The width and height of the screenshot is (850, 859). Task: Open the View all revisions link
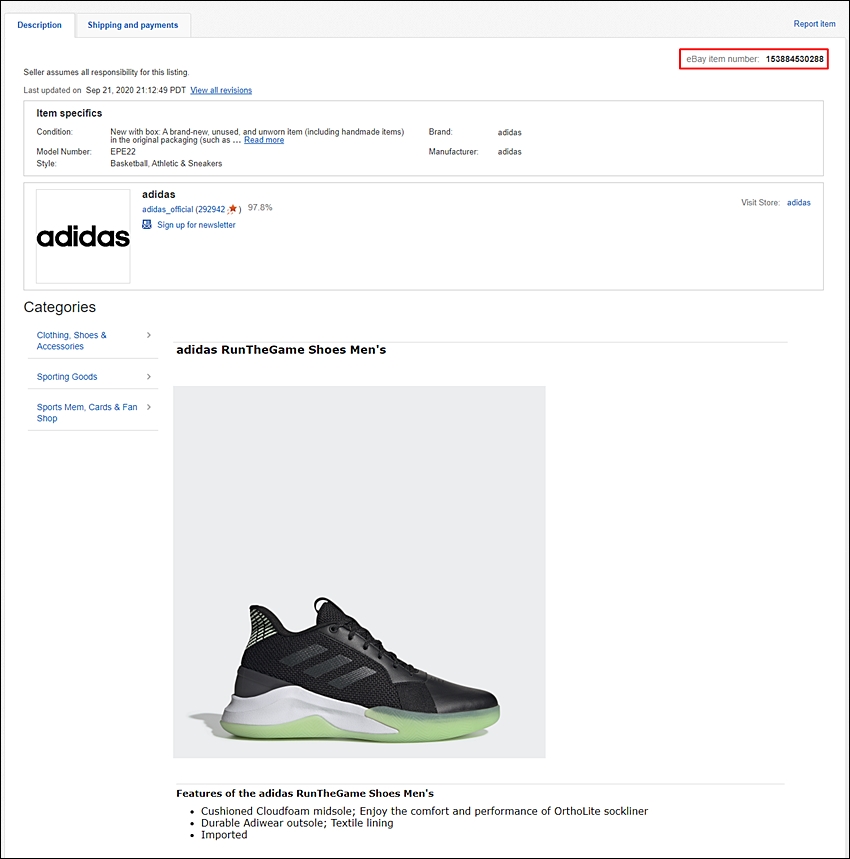pos(221,90)
